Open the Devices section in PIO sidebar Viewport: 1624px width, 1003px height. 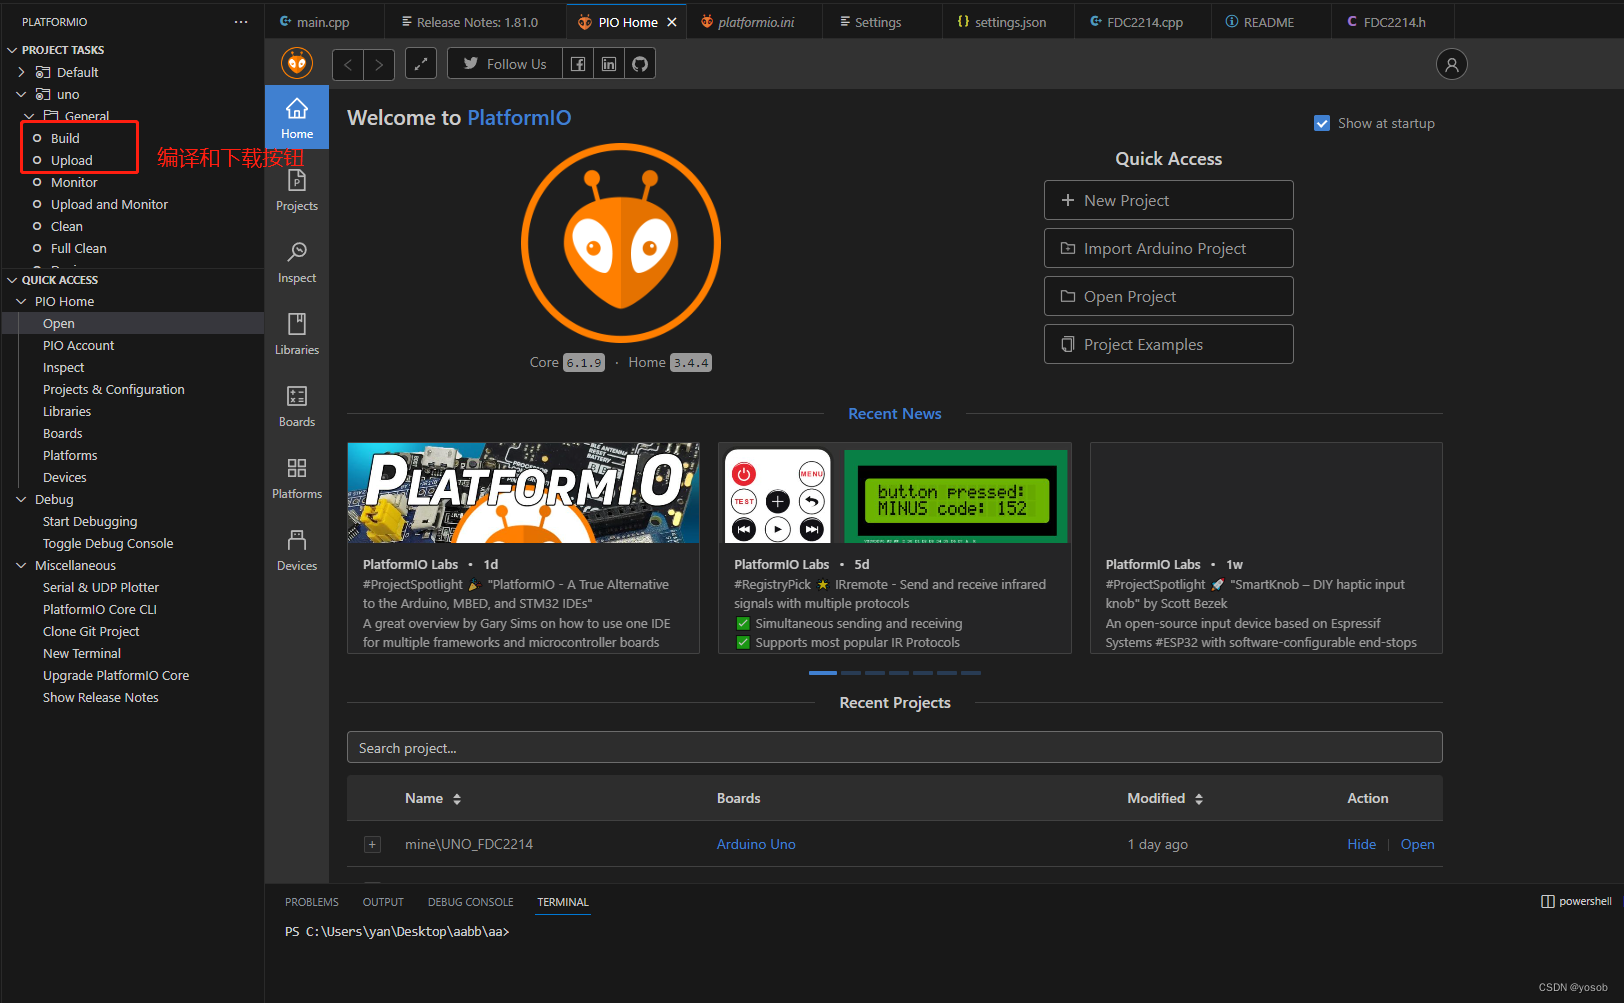pos(297,550)
